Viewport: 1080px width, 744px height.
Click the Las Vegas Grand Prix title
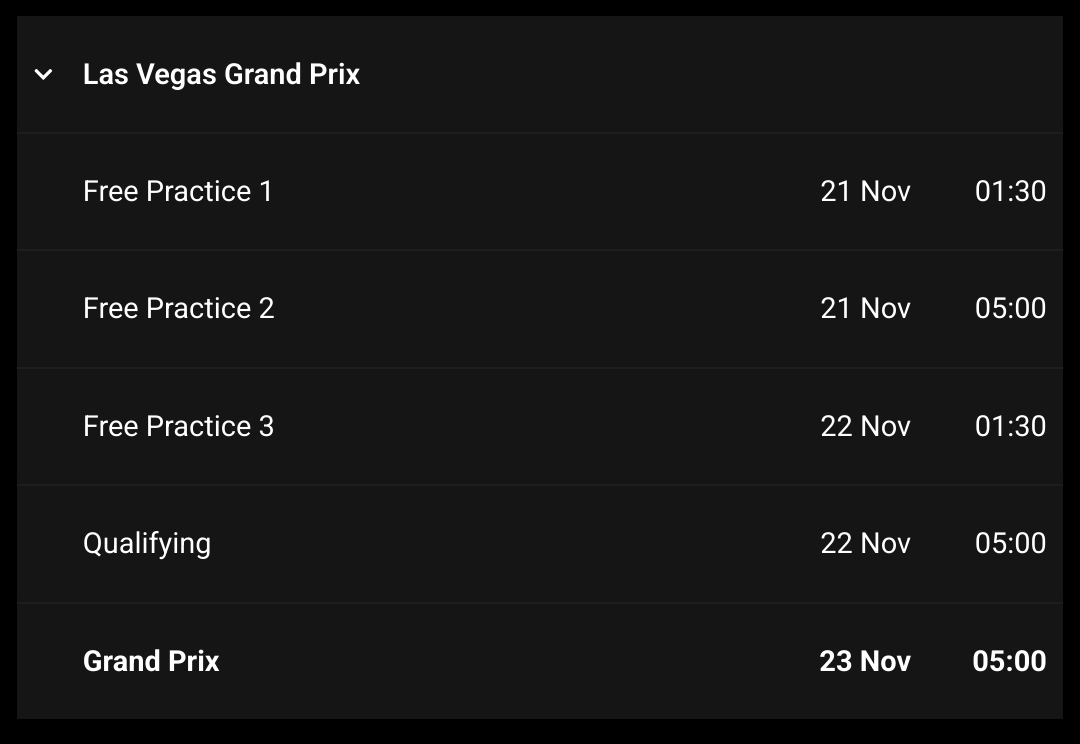click(221, 74)
